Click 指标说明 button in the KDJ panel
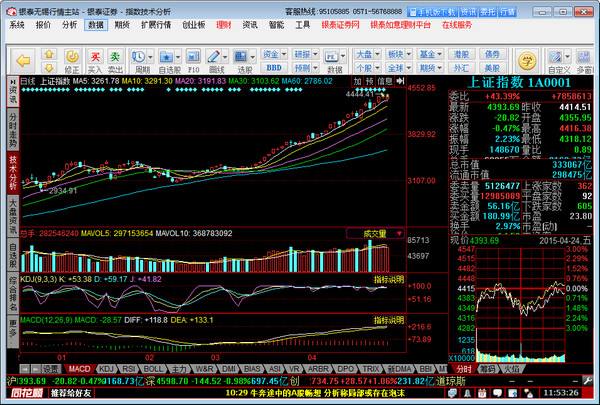Screen dimensions: 600x405 tap(388, 278)
